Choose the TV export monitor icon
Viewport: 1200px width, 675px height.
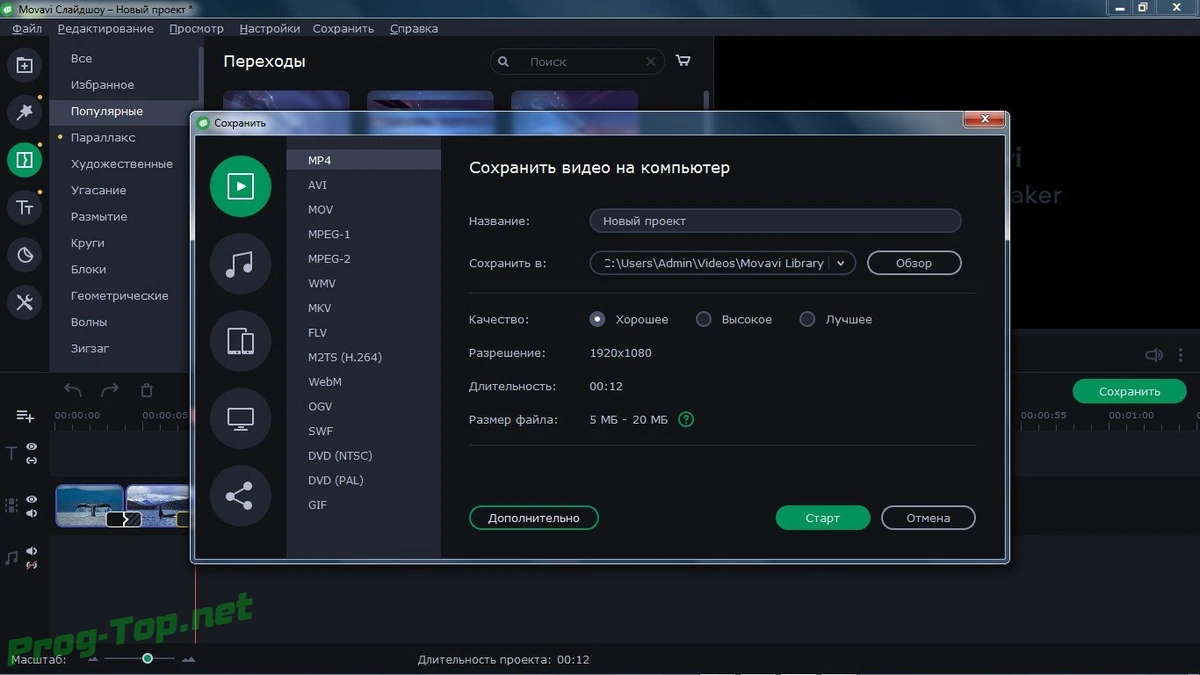click(240, 419)
